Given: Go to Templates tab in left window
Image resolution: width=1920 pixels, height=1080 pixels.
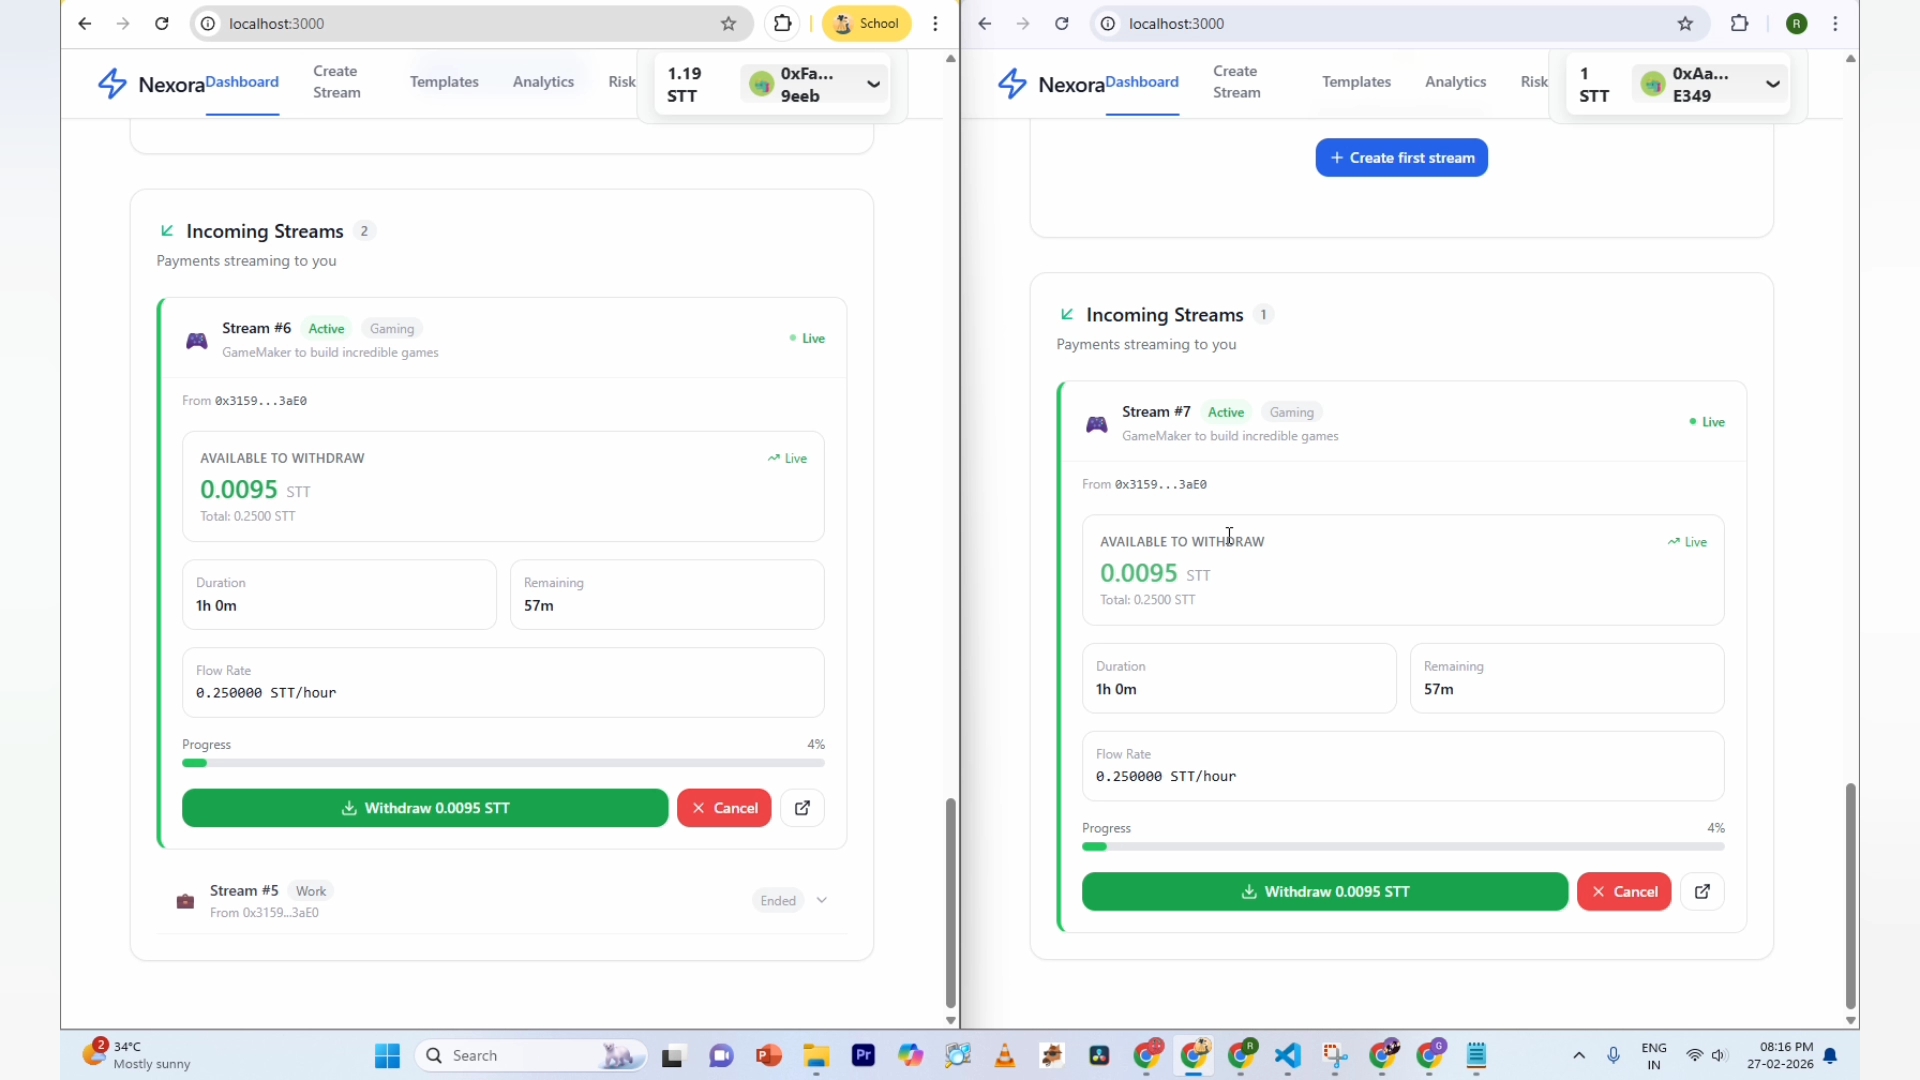Looking at the screenshot, I should (444, 82).
